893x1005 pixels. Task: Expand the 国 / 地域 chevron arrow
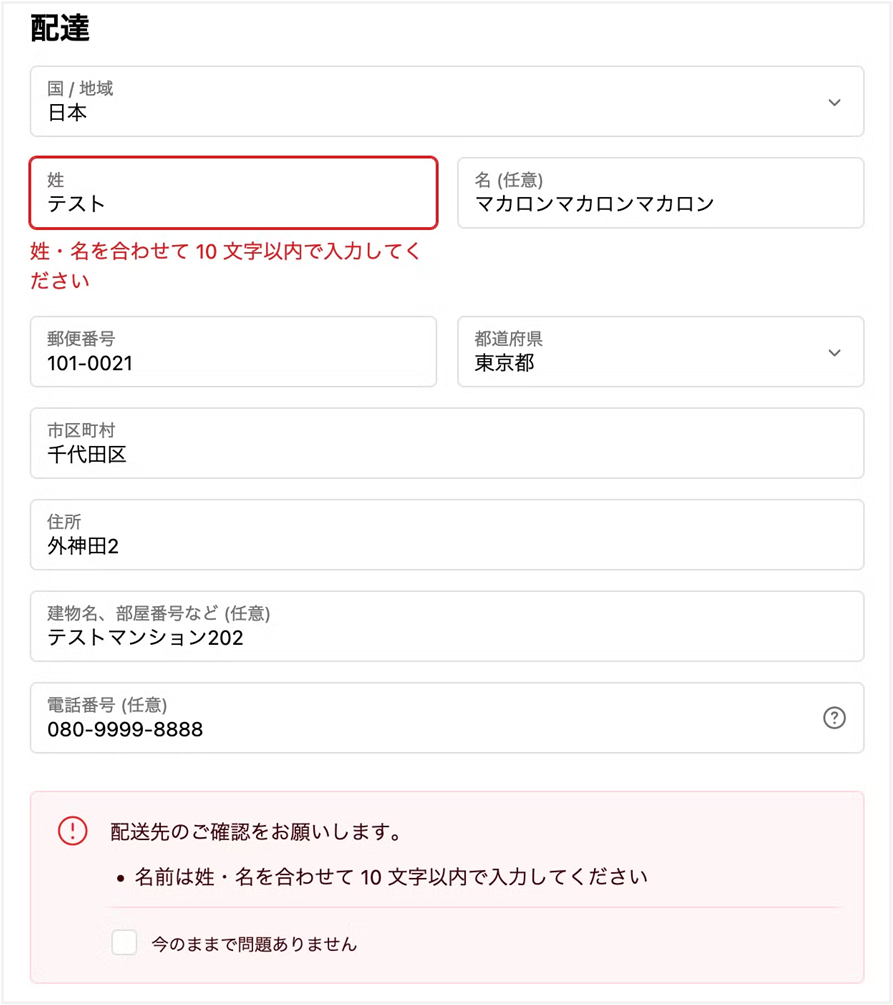click(834, 102)
